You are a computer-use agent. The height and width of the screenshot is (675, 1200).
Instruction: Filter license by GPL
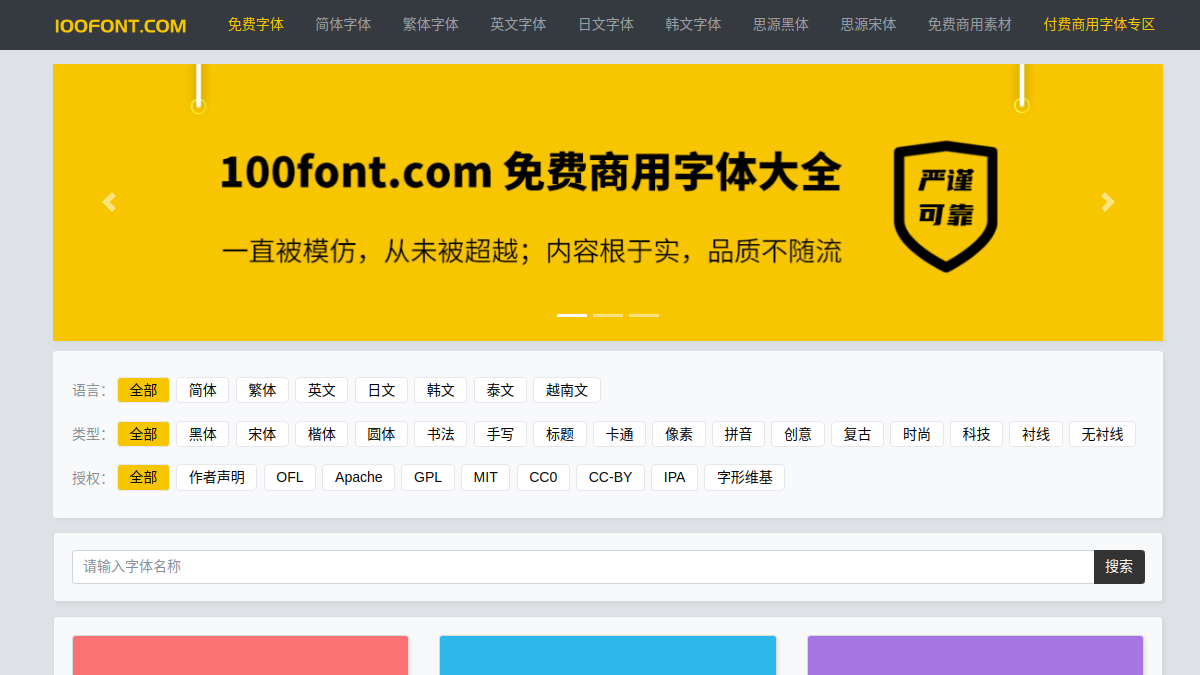click(428, 477)
